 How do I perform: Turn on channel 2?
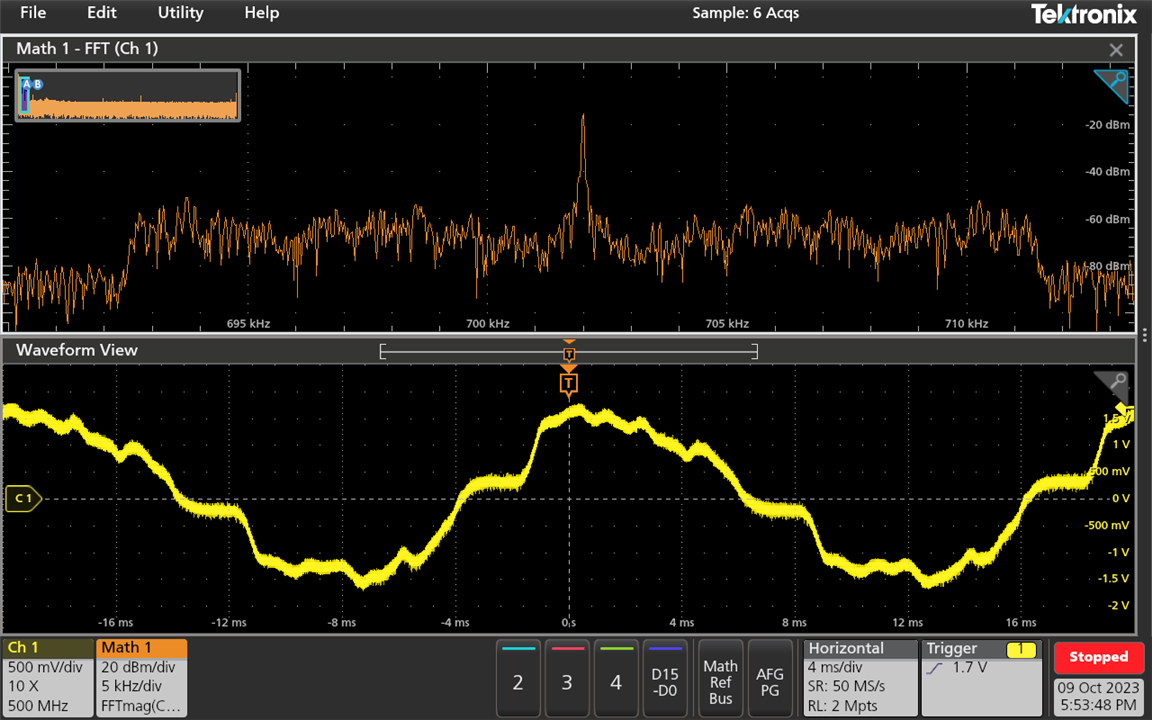coord(518,677)
